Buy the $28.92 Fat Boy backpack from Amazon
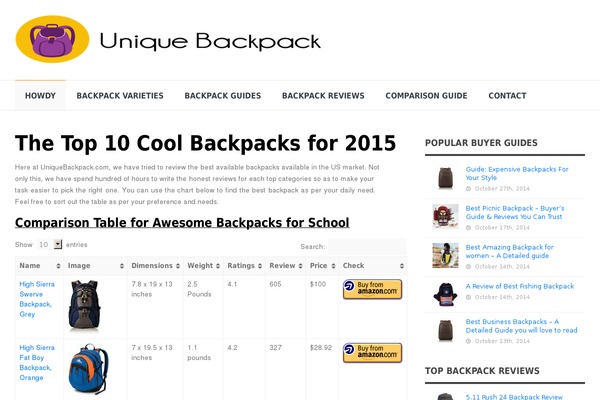The width and height of the screenshot is (600, 400). click(372, 353)
